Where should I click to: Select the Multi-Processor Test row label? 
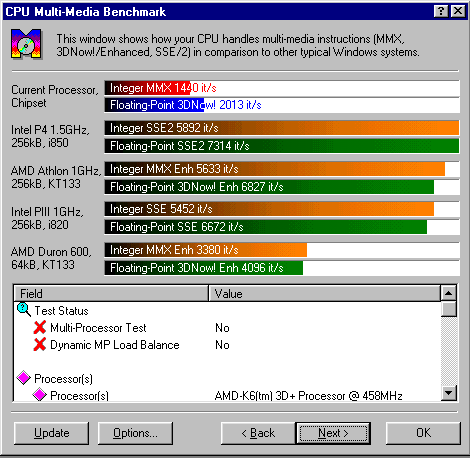98,328
